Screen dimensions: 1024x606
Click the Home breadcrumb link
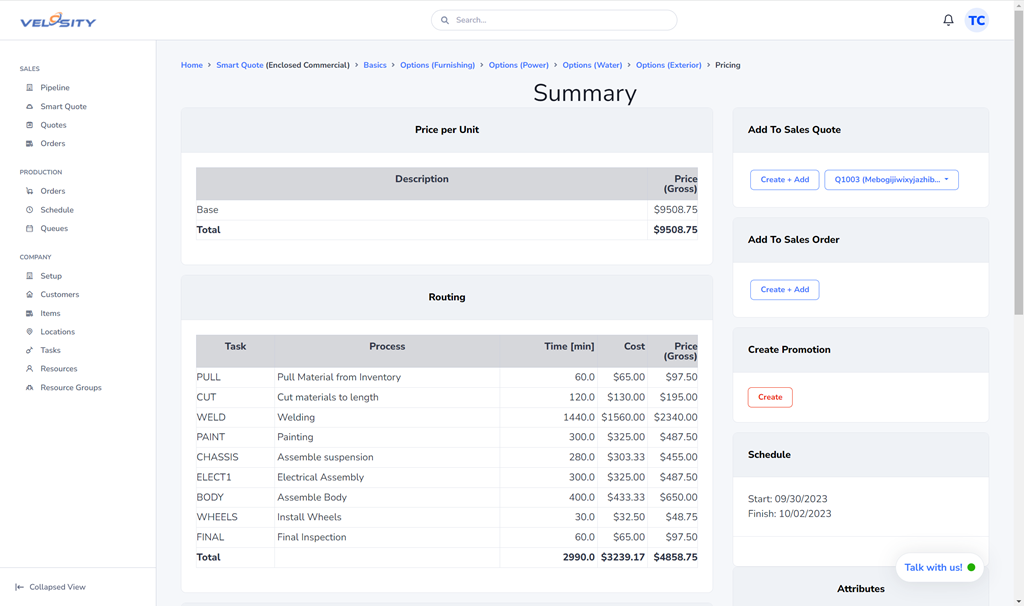(x=191, y=65)
